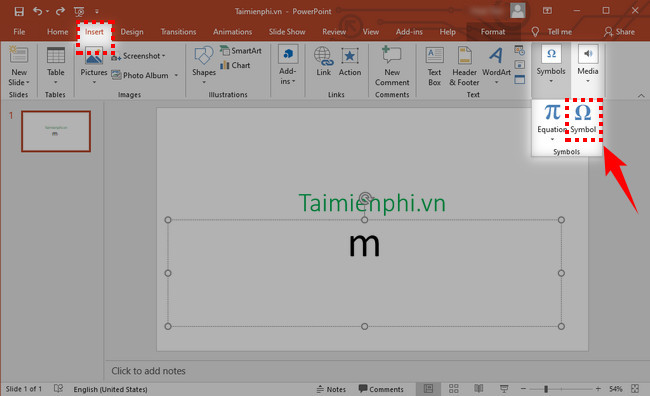
Task: Click Photo Album button
Action: 140,75
